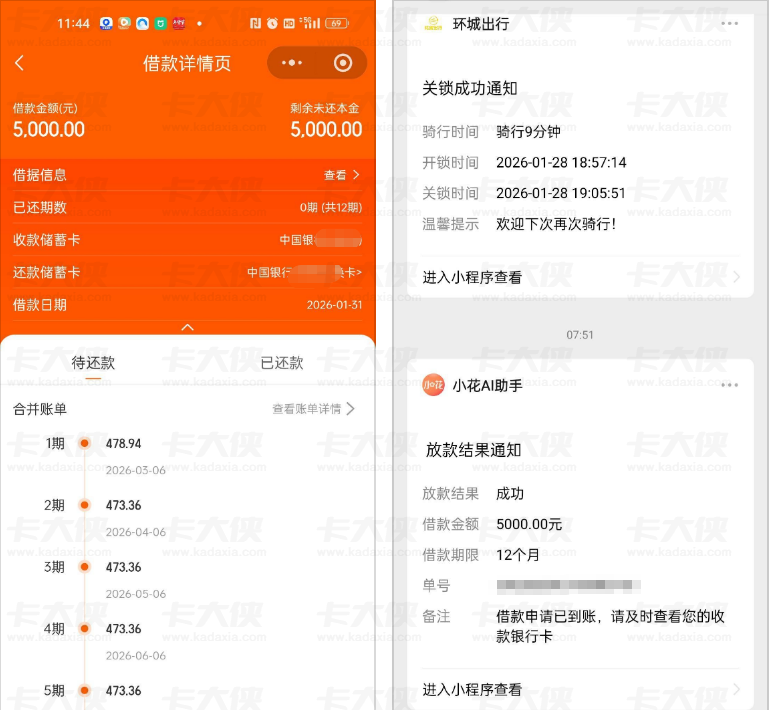Tap the battery indicator in status bar
This screenshot has width=769, height=710.
pos(337,23)
